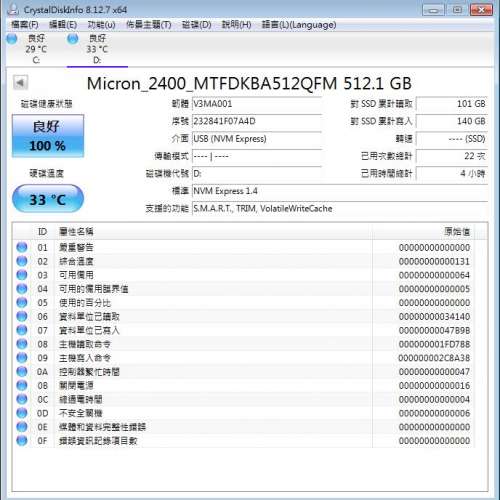500x500 pixels.
Task: Click the total host reads field 101 GB
Action: (452, 104)
